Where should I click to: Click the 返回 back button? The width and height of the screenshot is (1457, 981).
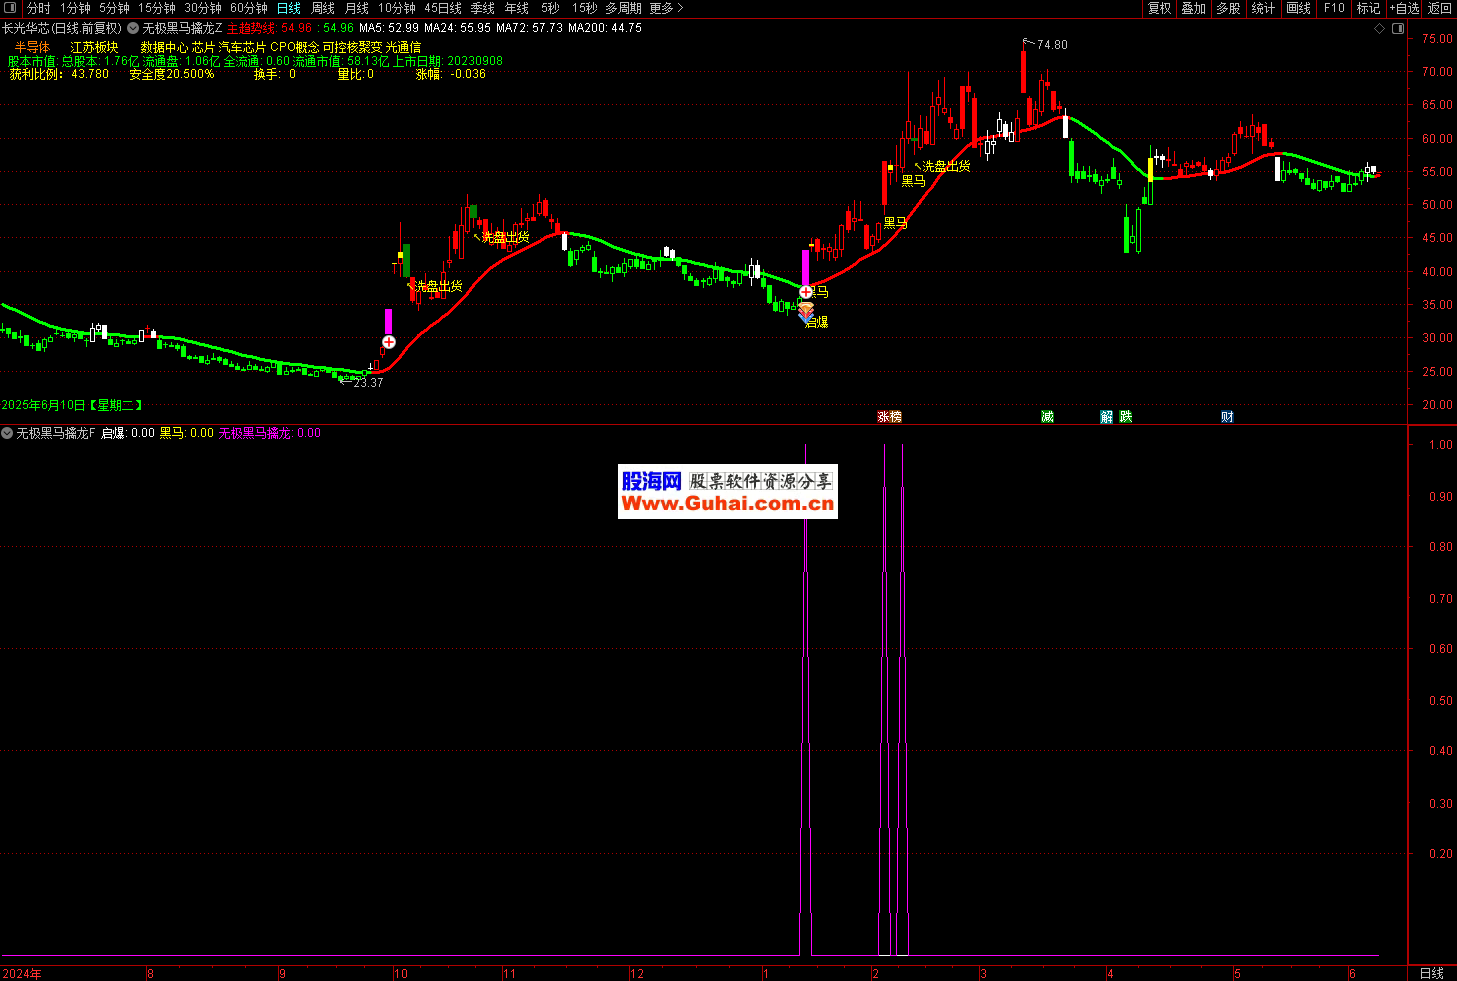tap(1440, 8)
